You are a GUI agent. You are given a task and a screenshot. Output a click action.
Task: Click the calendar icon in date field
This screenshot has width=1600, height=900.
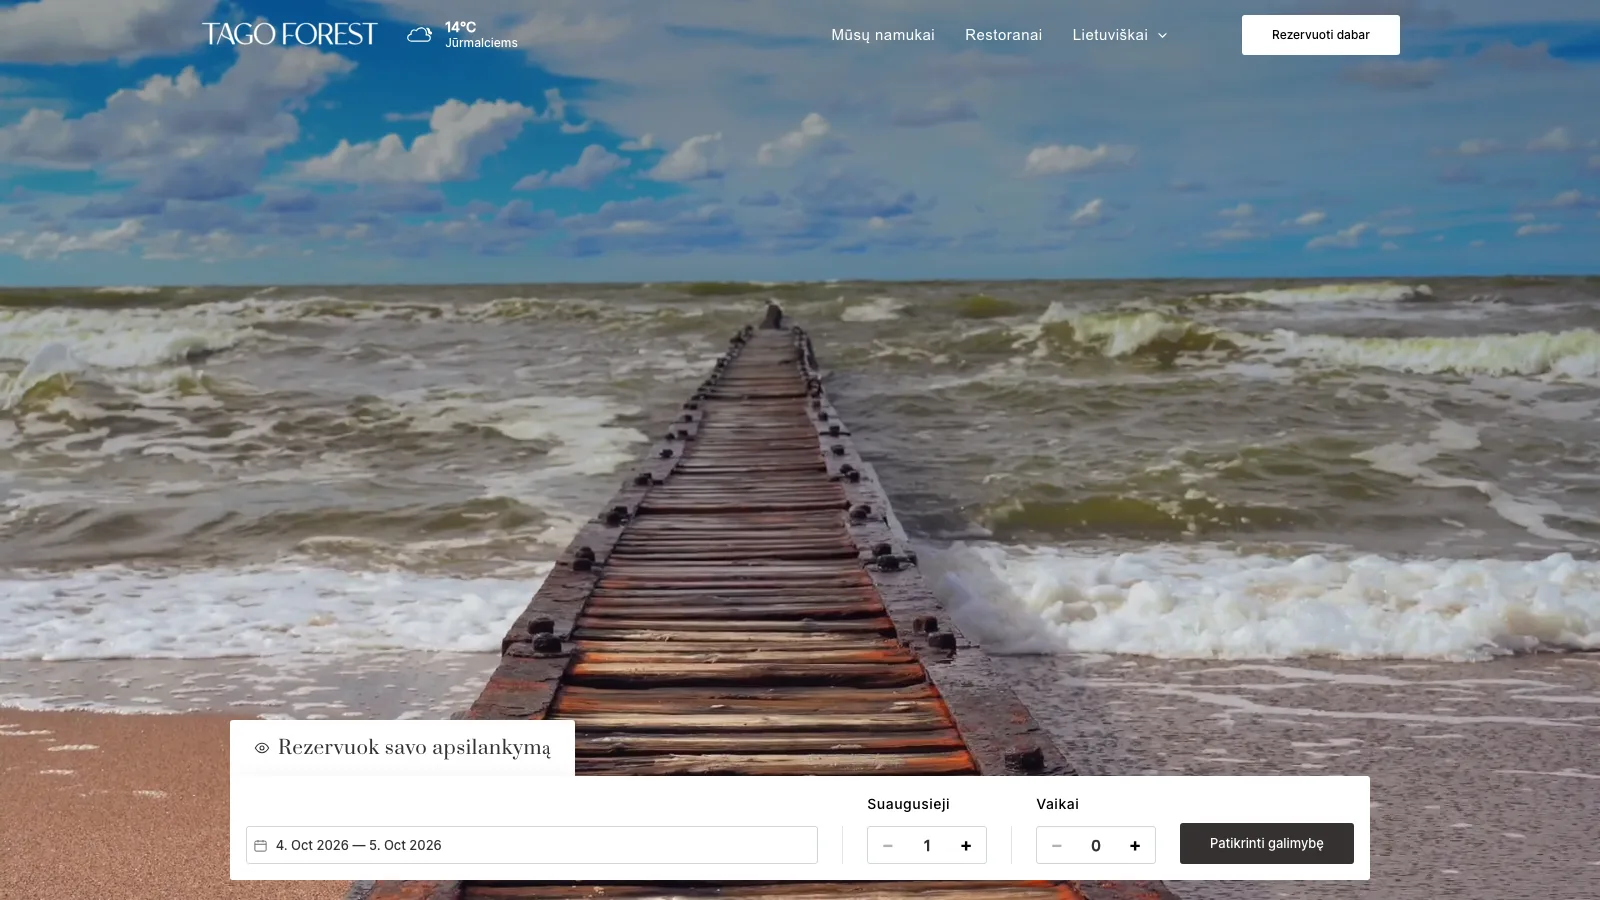[261, 845]
